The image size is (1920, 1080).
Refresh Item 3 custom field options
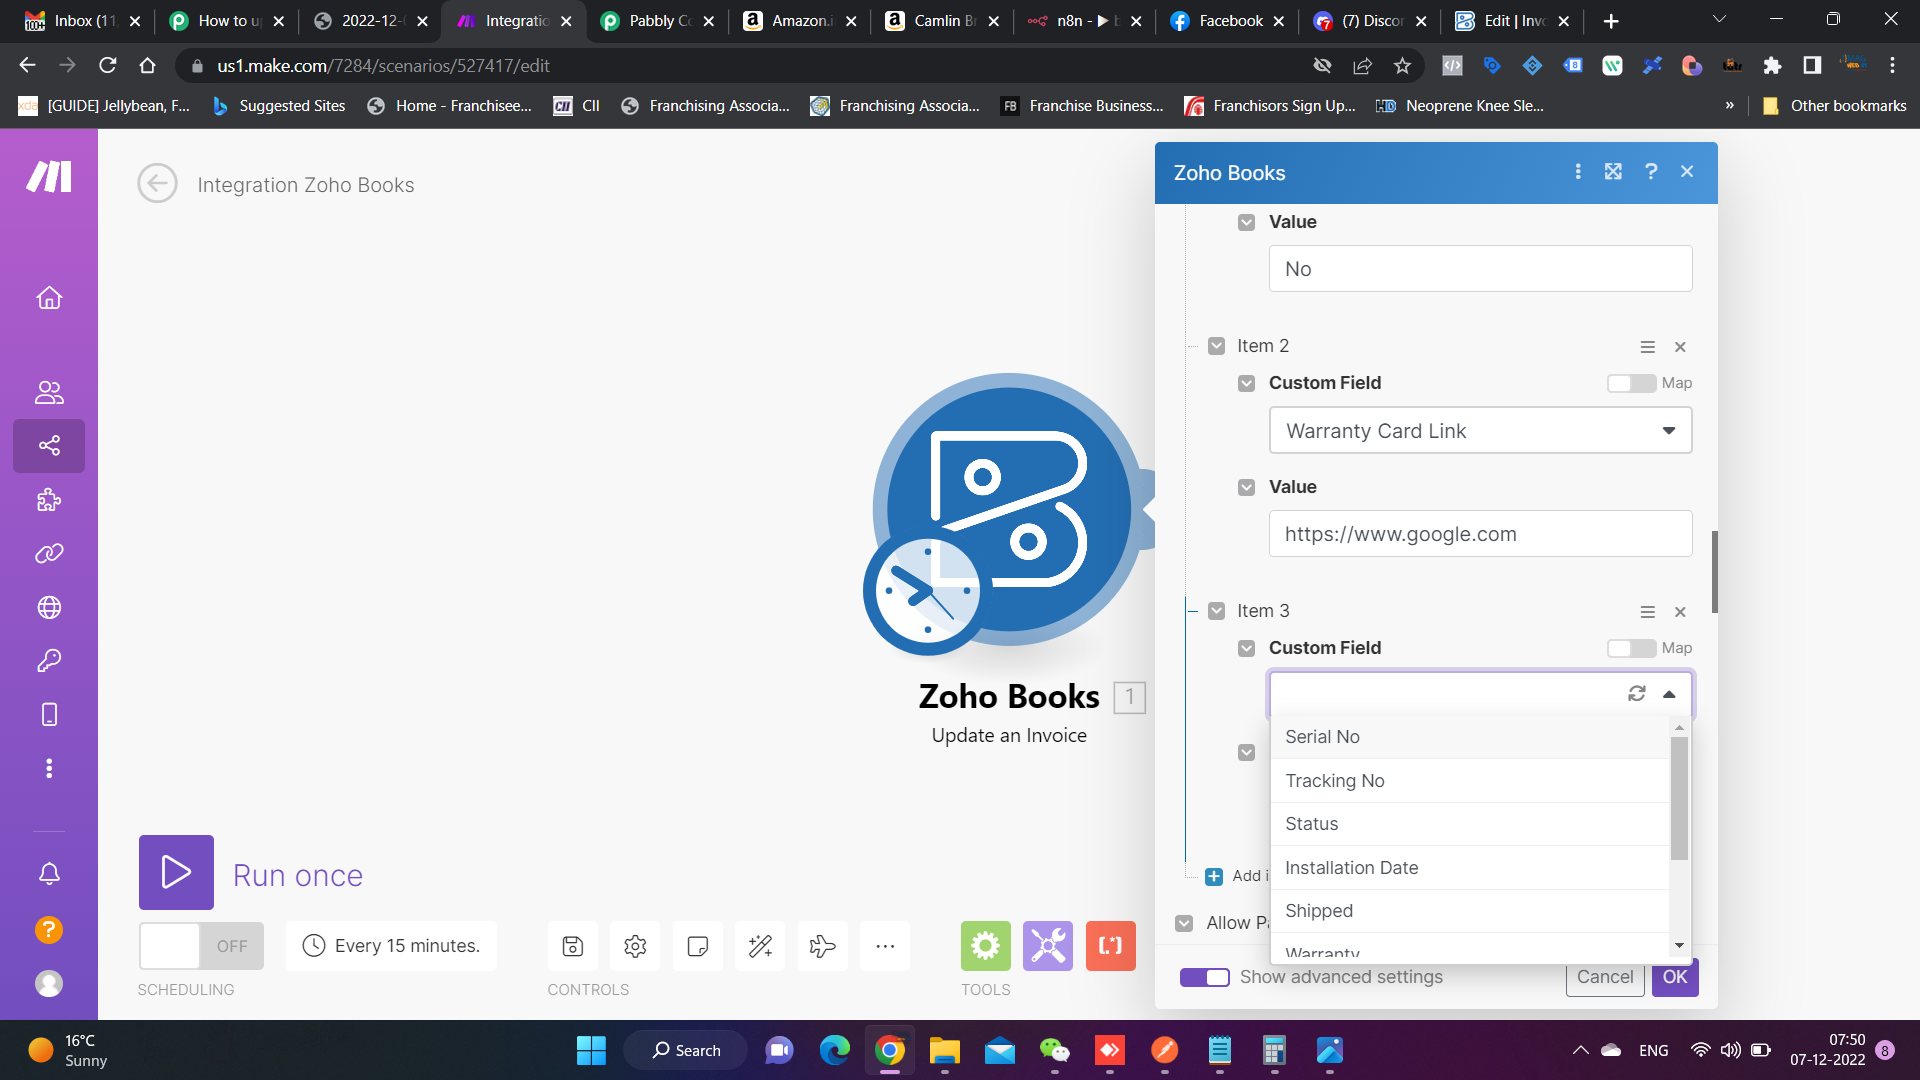(1637, 694)
